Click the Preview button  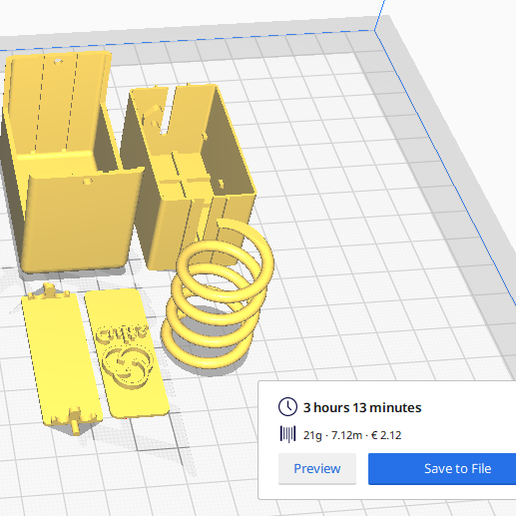(x=317, y=468)
